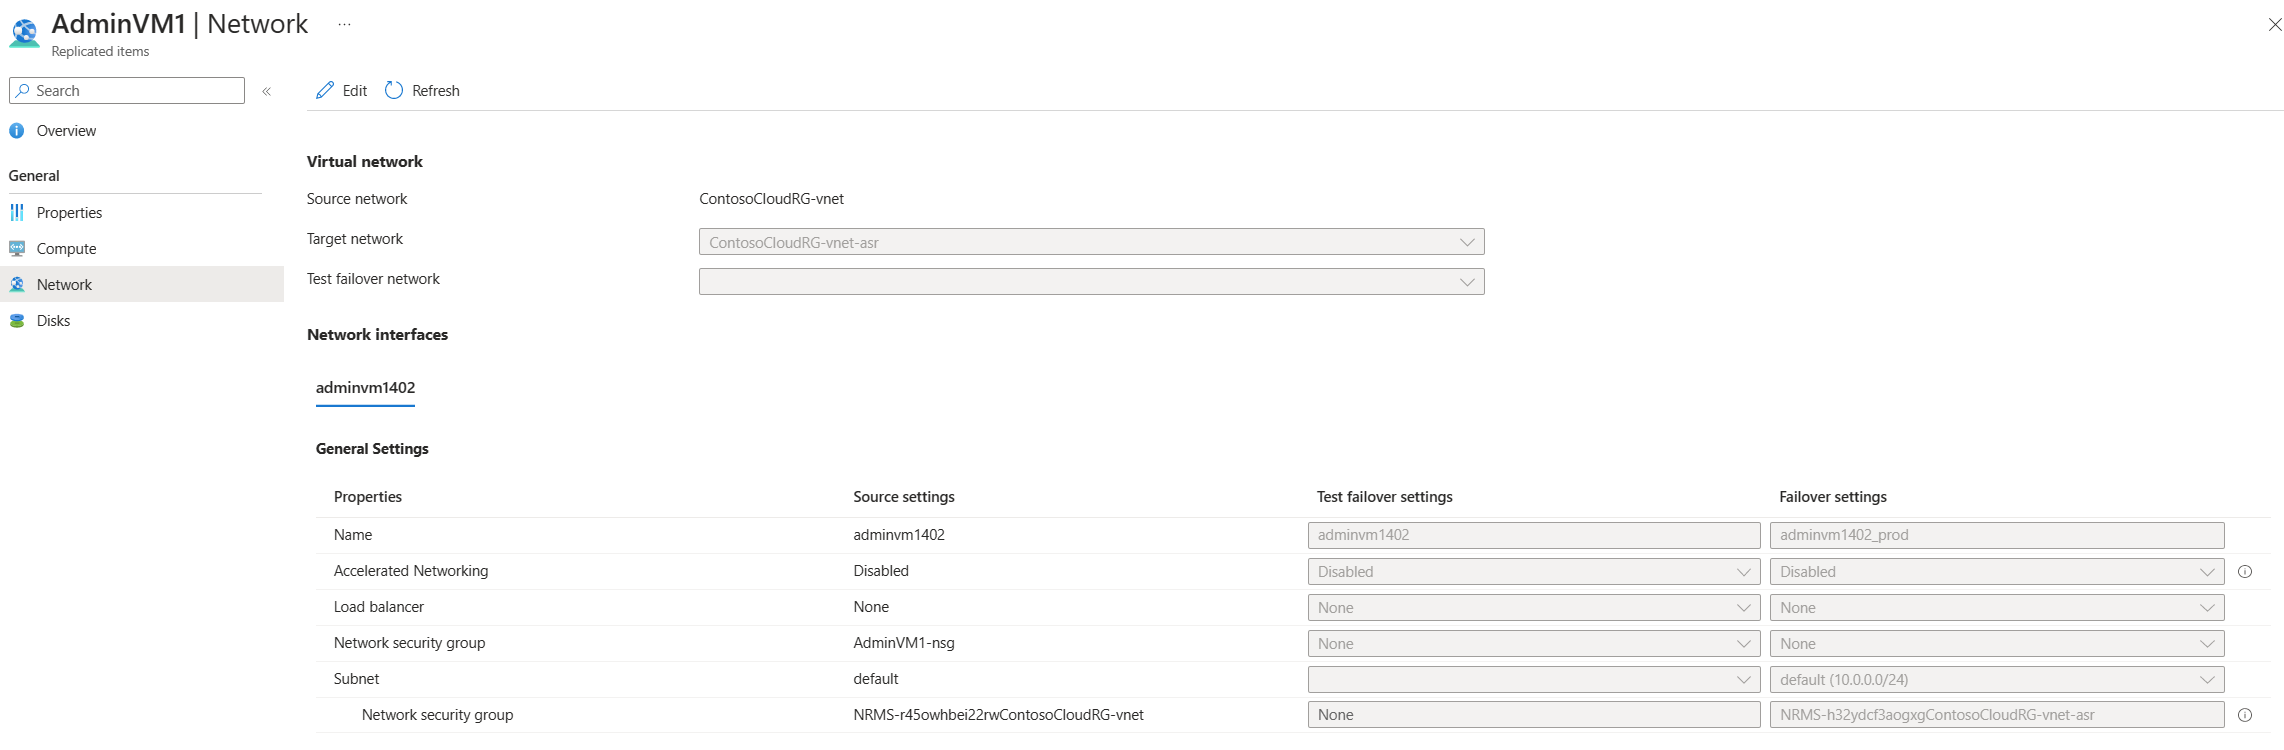Image resolution: width=2284 pixels, height=750 pixels.
Task: Click the Overview info icon in sidebar
Action: click(x=17, y=131)
